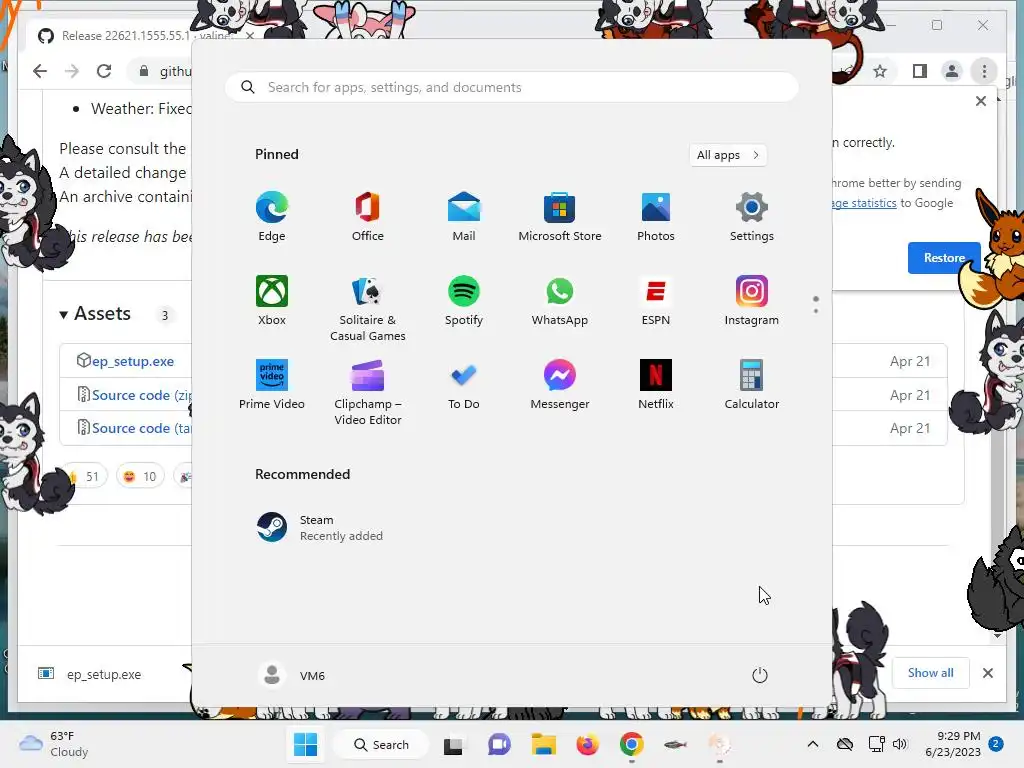Launch Netflix pinned app

[x=656, y=385]
